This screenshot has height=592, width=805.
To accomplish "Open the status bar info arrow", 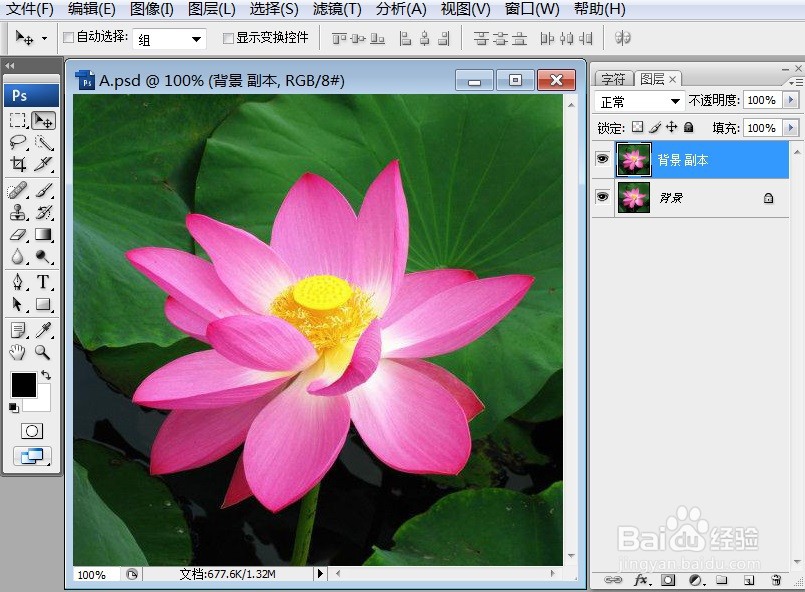I will (320, 573).
